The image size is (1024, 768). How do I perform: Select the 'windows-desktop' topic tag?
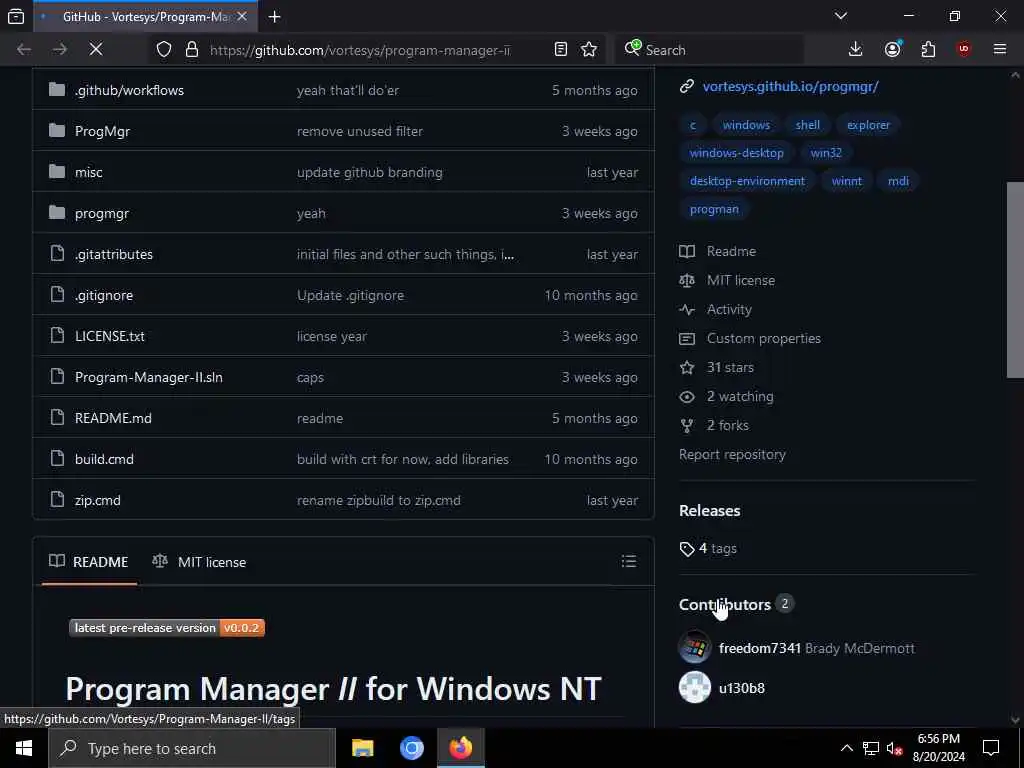(x=737, y=153)
